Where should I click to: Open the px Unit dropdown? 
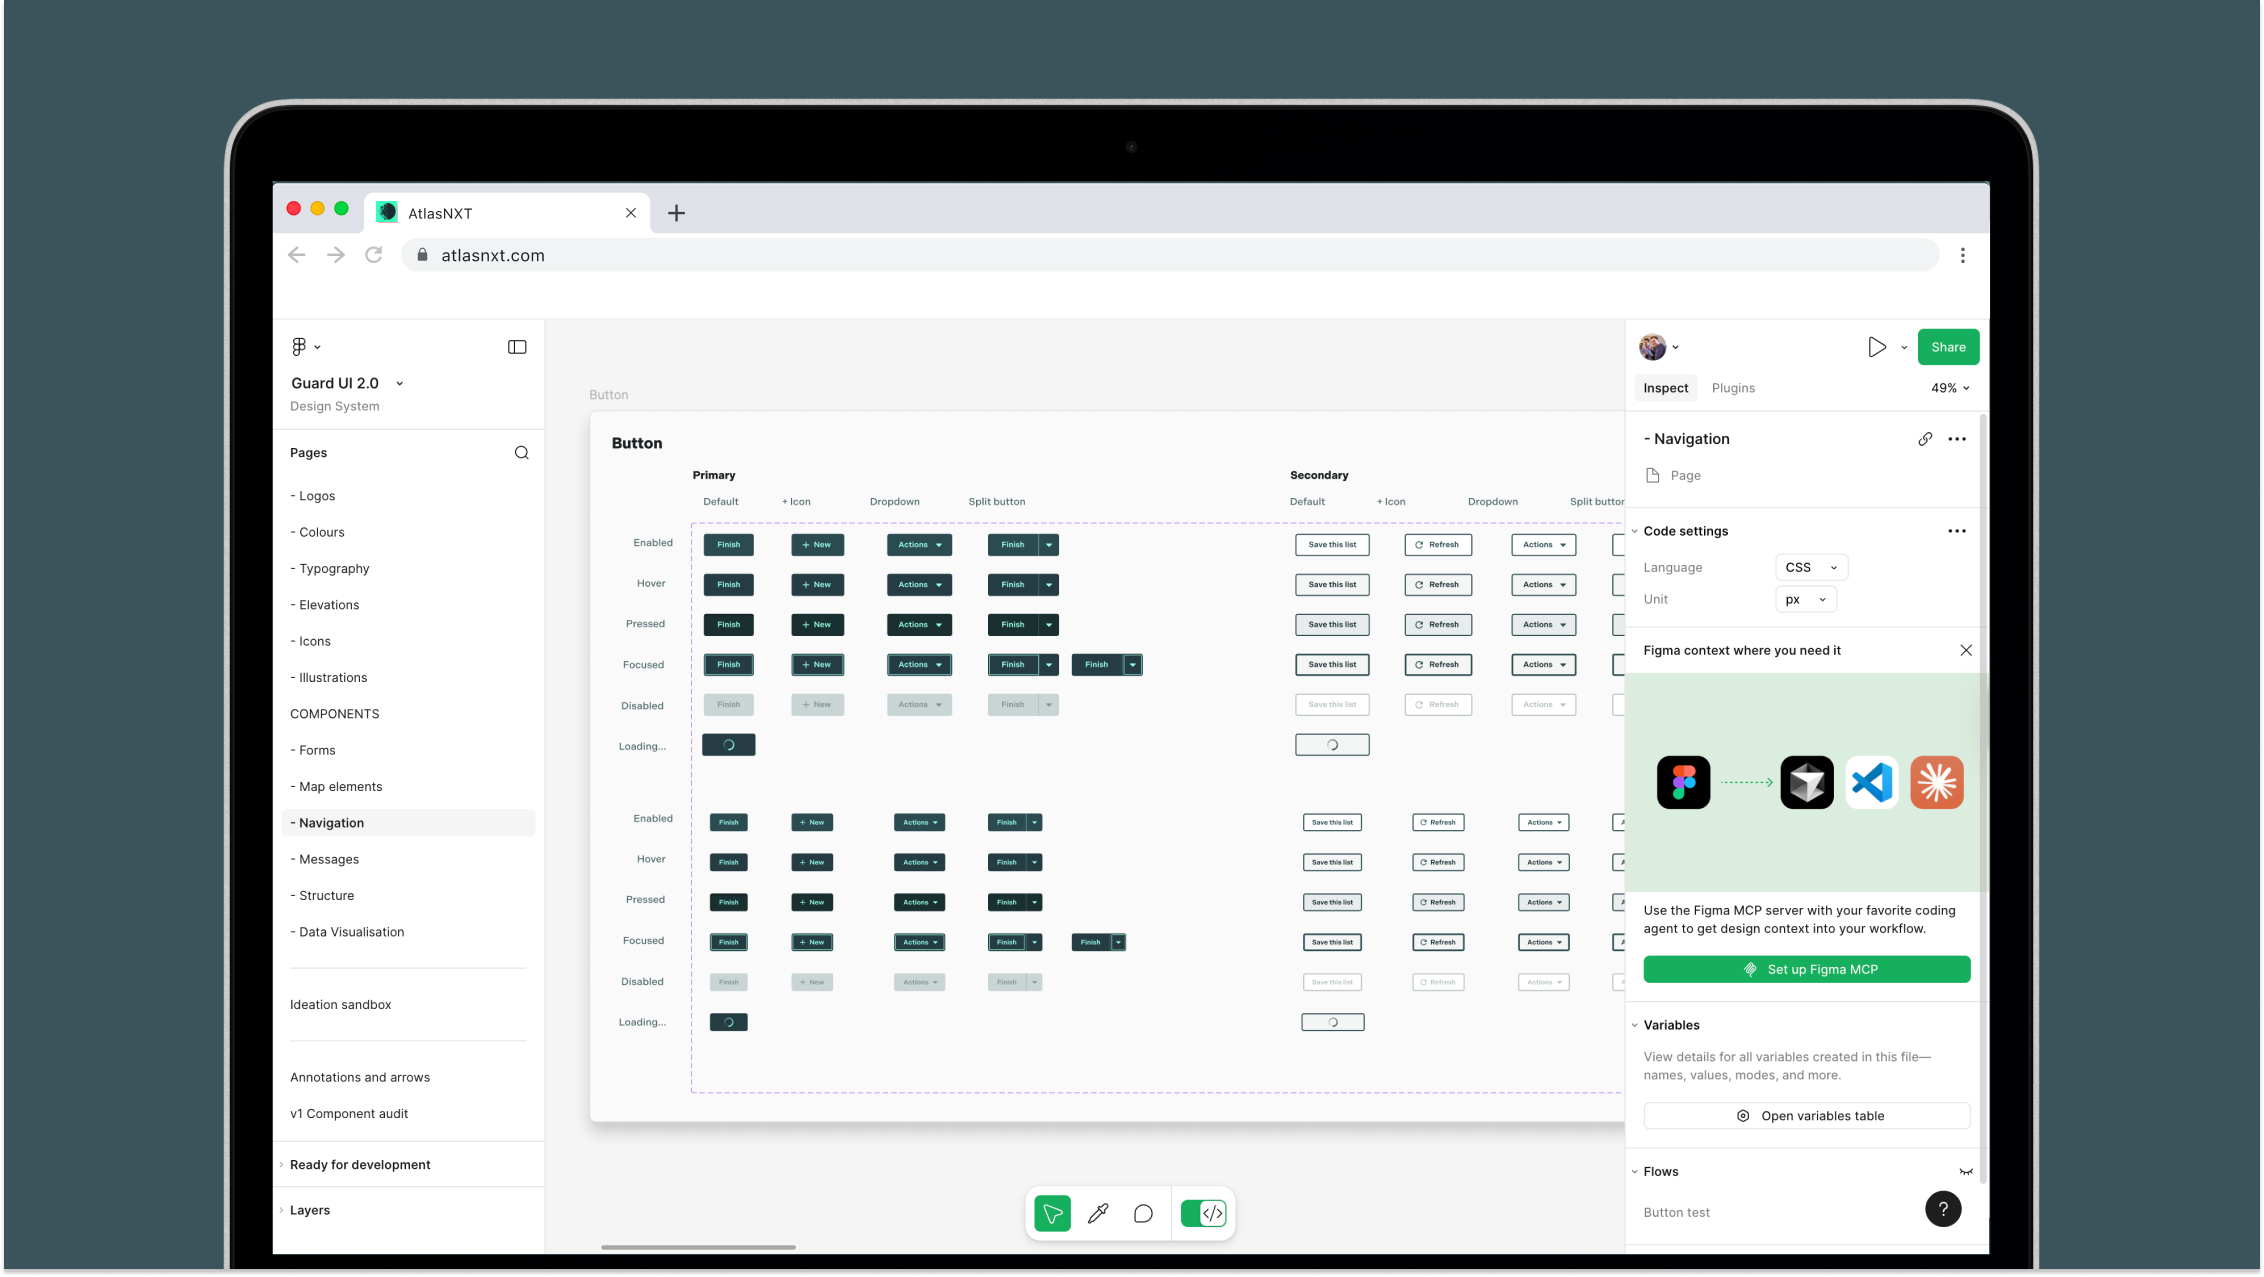point(1805,599)
